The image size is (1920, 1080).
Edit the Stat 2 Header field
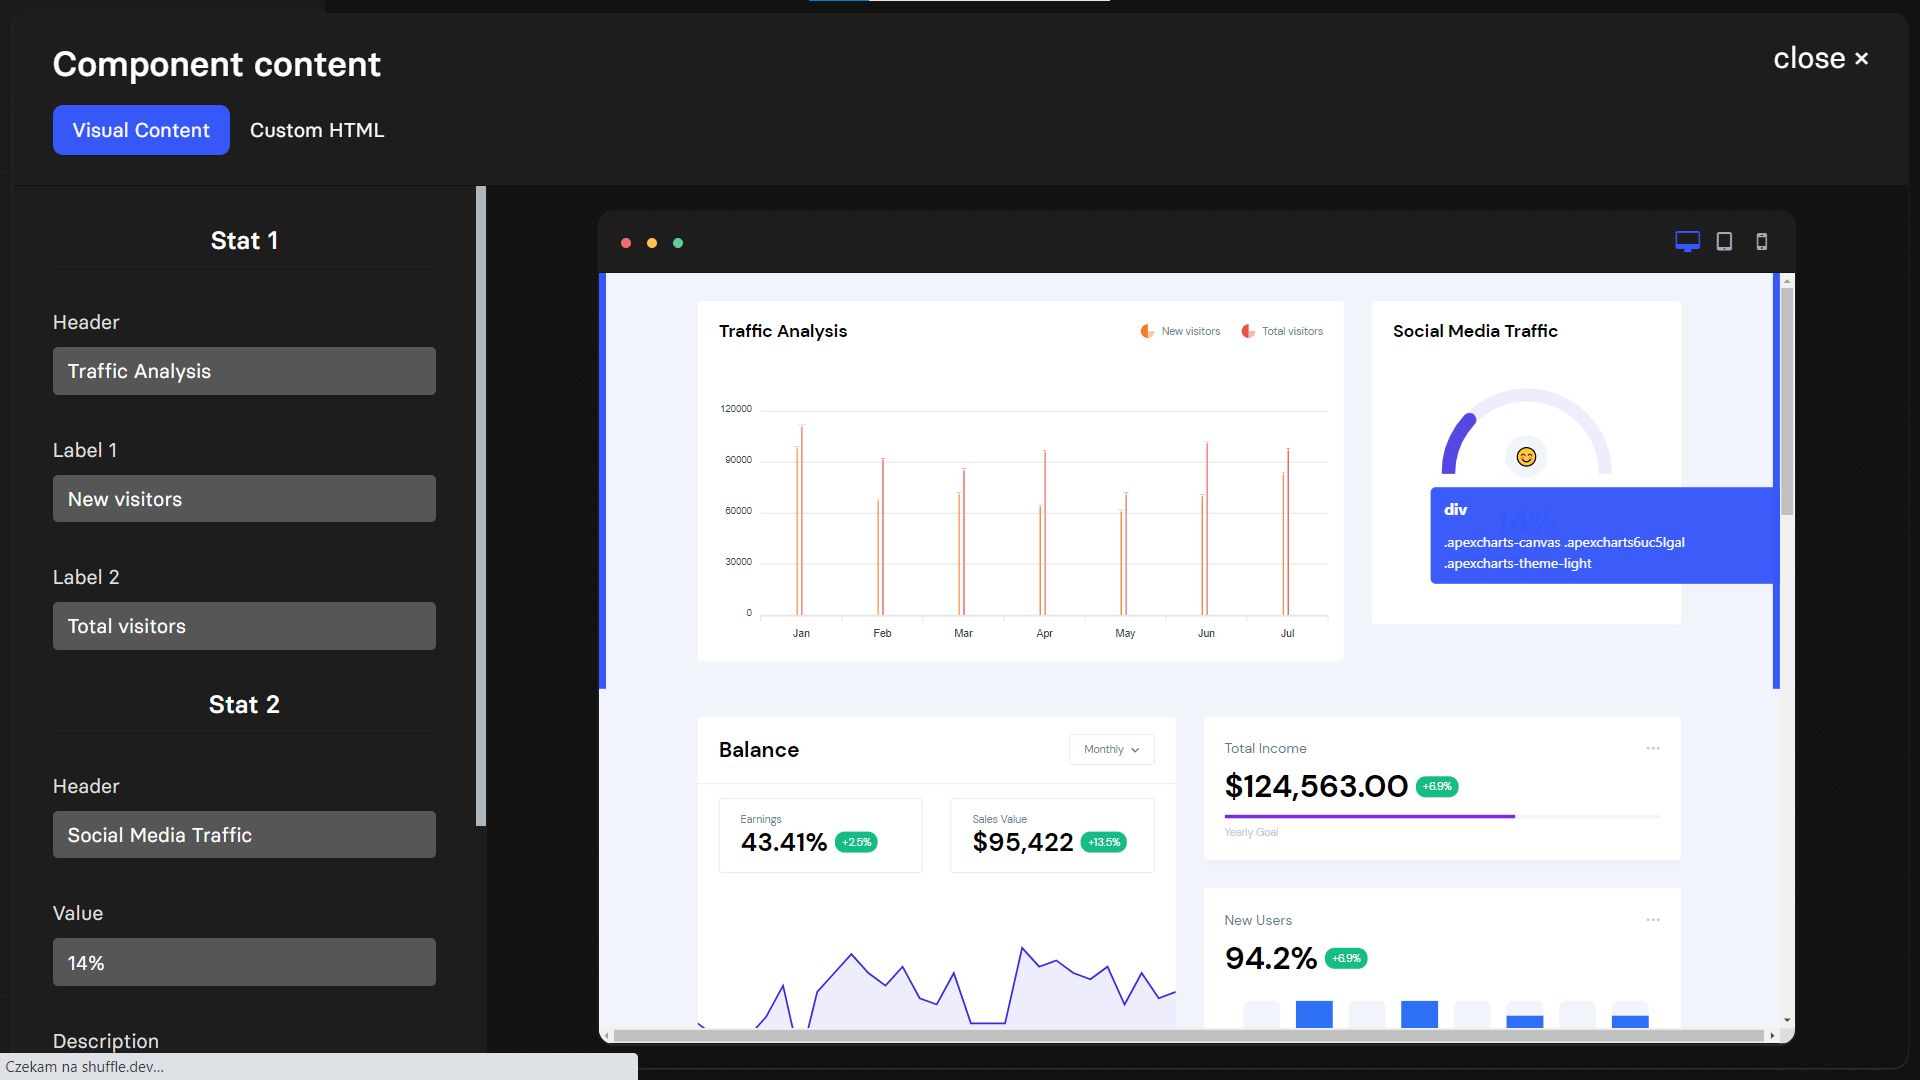tap(244, 835)
